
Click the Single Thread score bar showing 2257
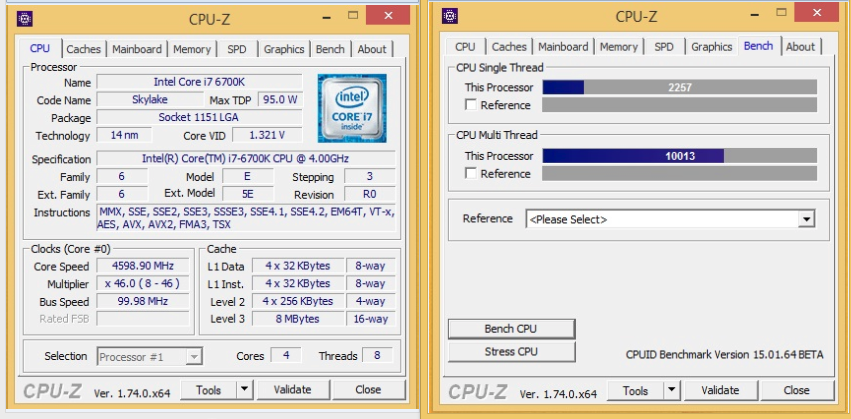tap(679, 87)
